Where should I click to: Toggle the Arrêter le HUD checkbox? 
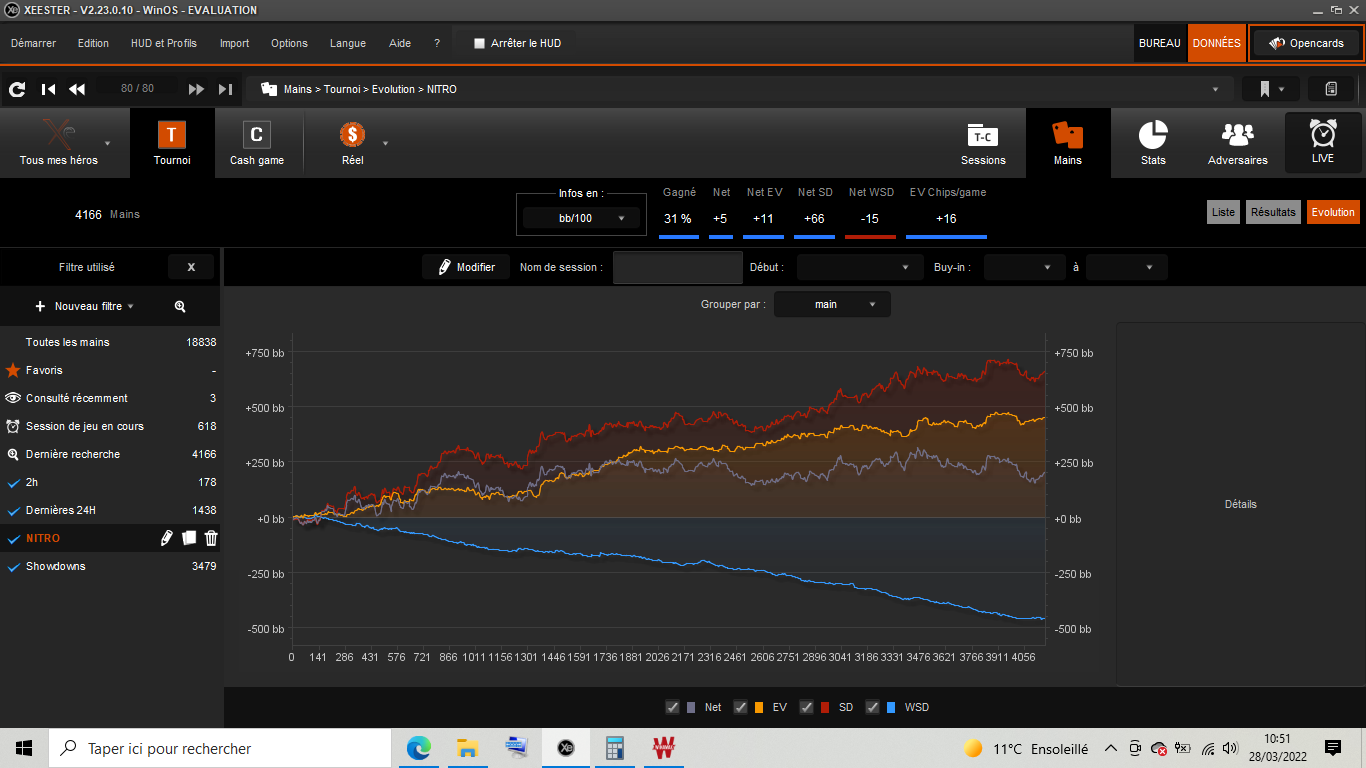479,43
